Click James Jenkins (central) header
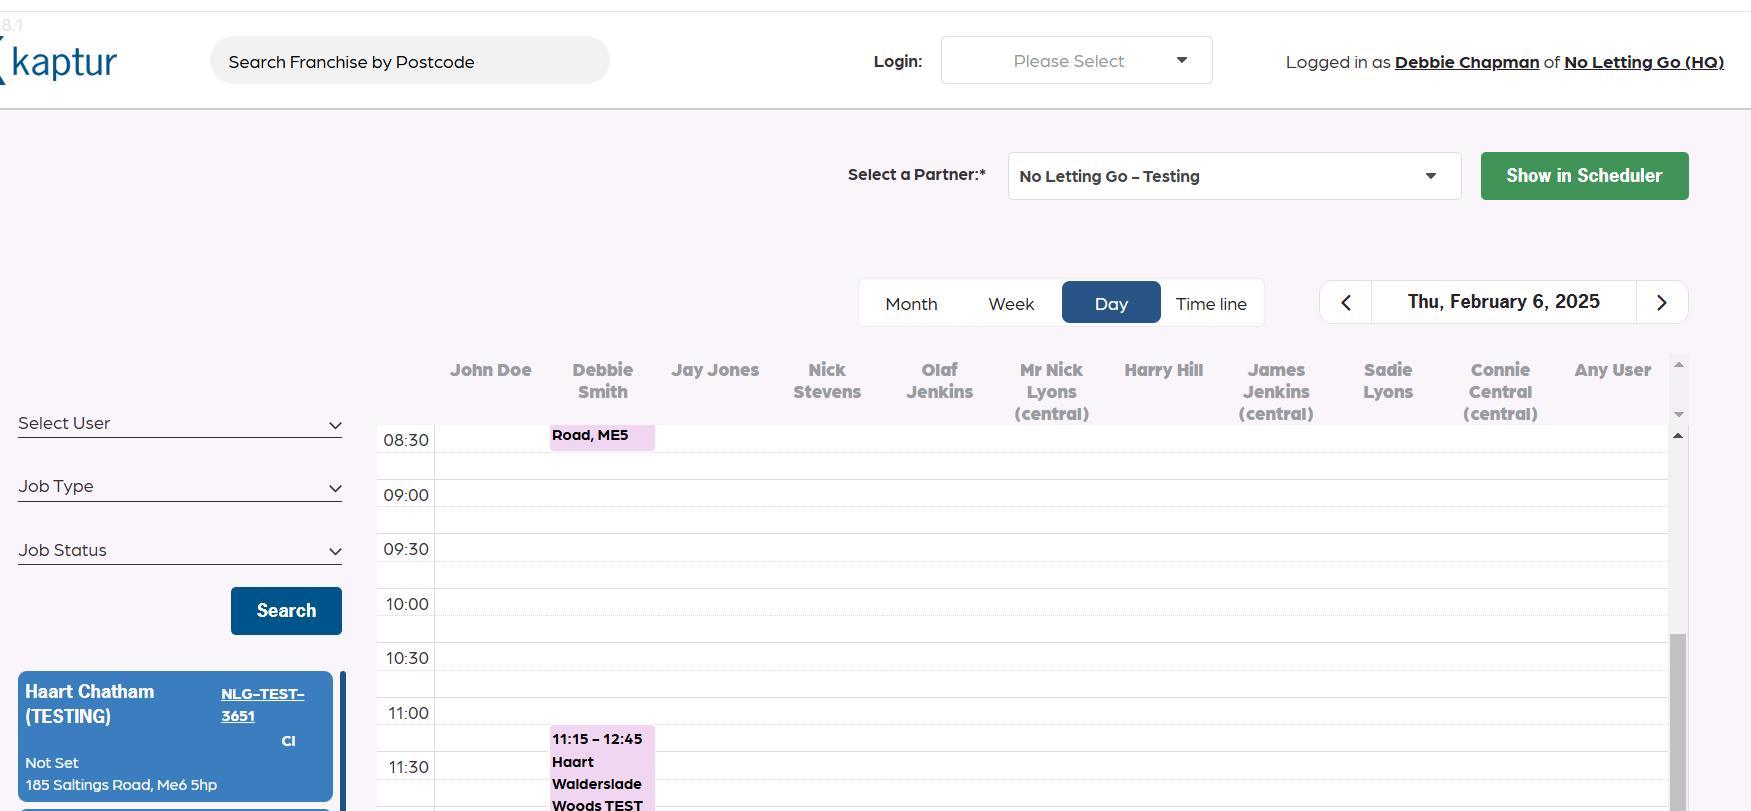Image resolution: width=1751 pixels, height=811 pixels. tap(1276, 392)
